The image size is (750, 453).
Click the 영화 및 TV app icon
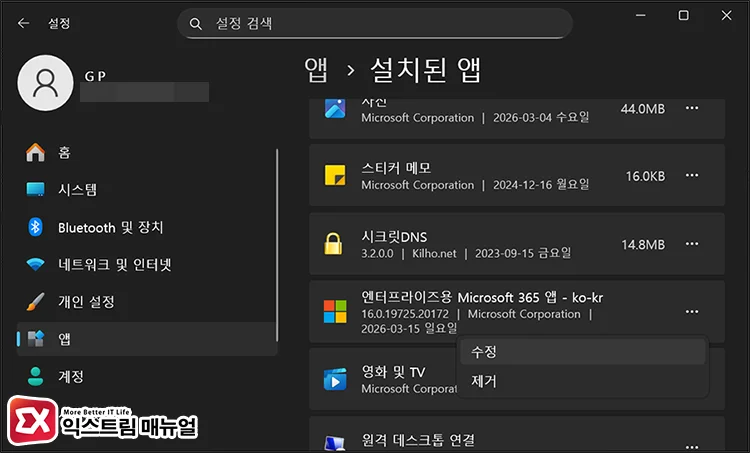pos(335,379)
